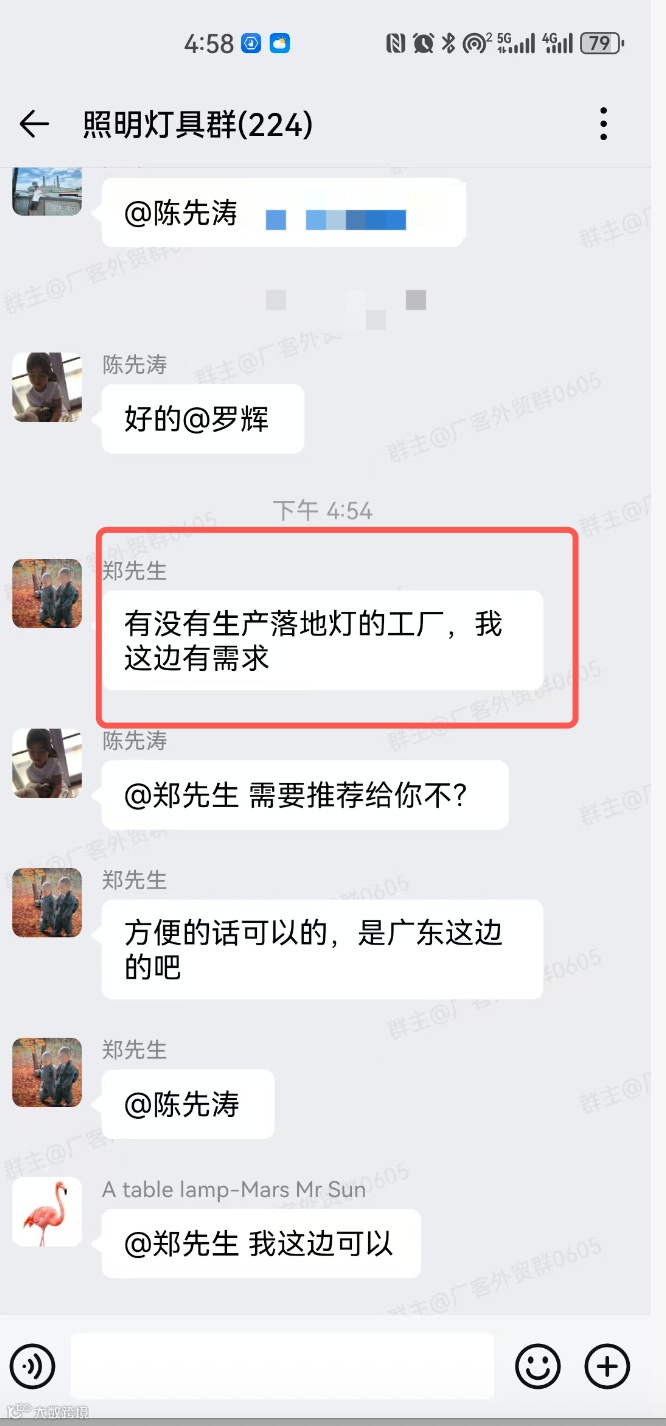The image size is (666, 1426).
Task: Tap the building avatar at the top
Action: (x=47, y=191)
